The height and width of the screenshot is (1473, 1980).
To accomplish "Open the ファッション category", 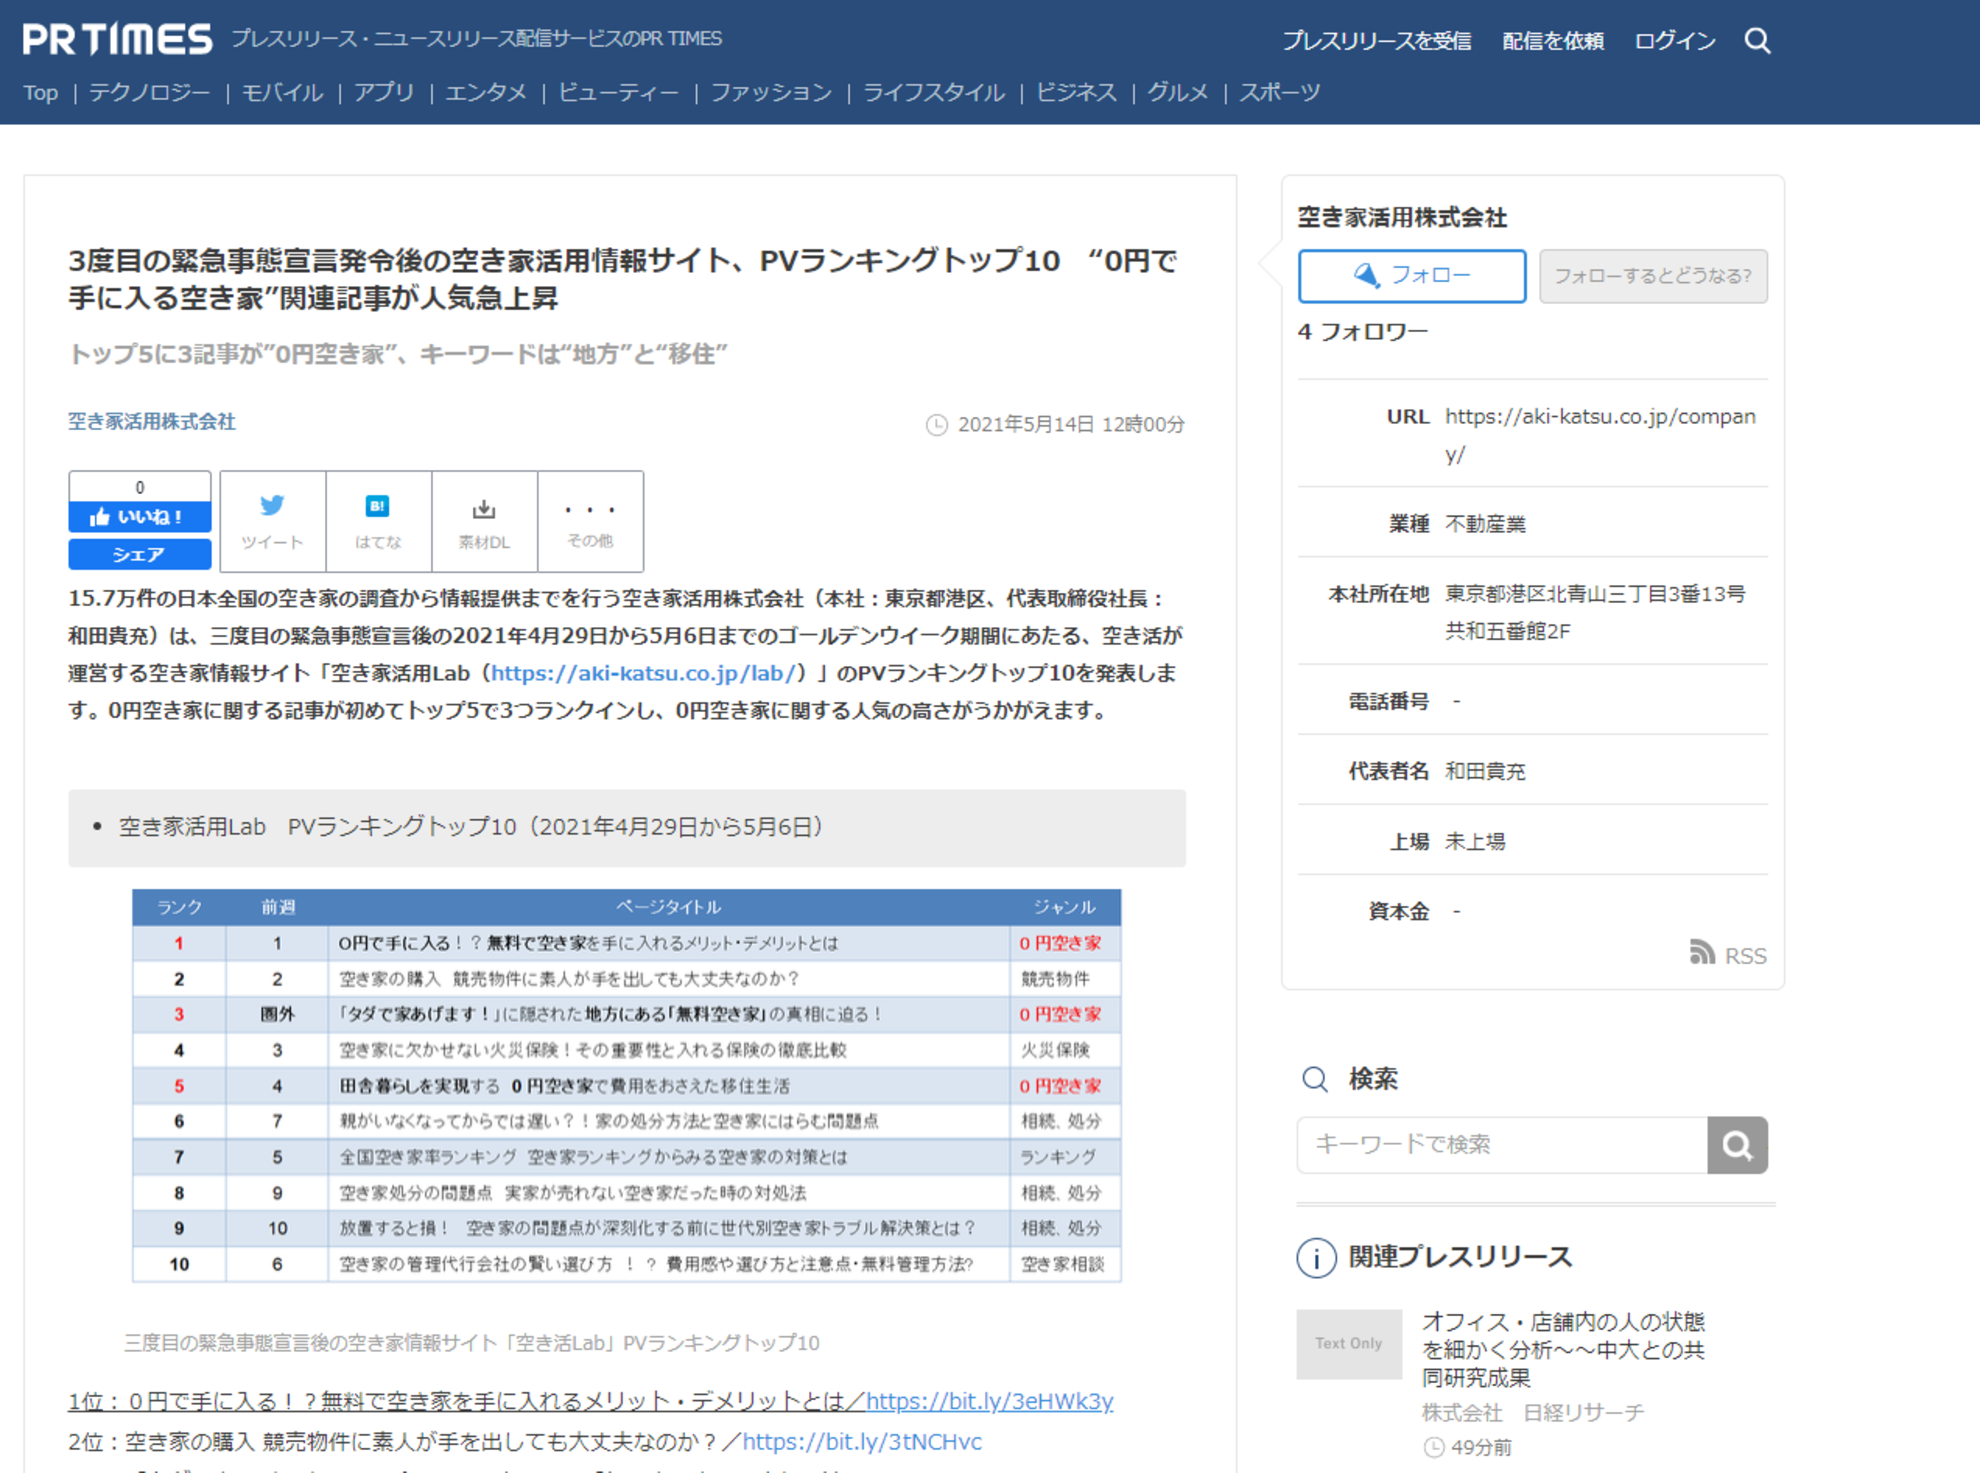I will 771,93.
